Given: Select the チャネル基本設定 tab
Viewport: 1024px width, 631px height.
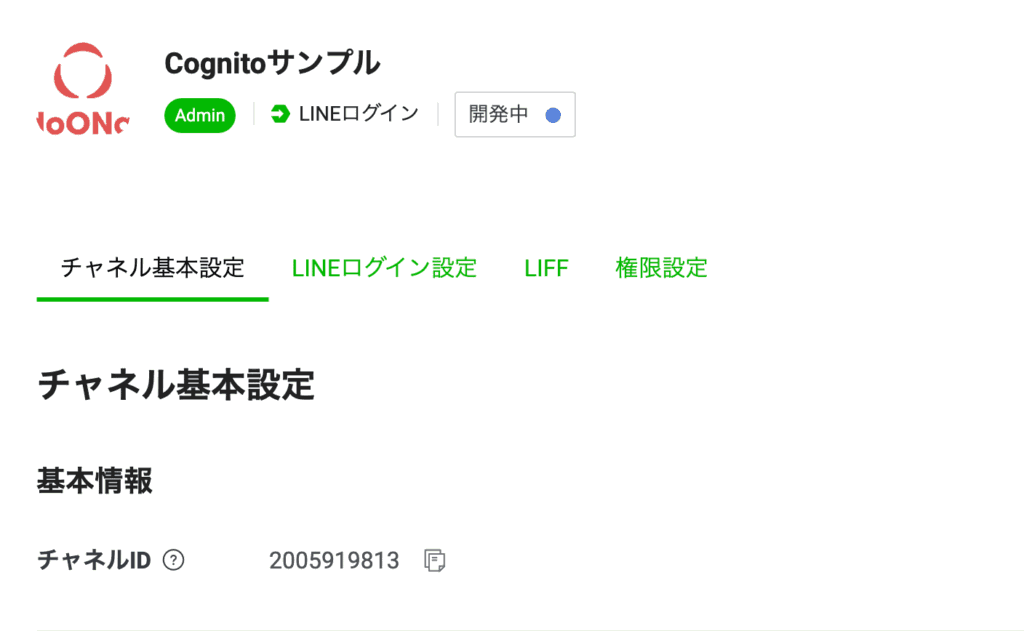Looking at the screenshot, I should [x=152, y=268].
